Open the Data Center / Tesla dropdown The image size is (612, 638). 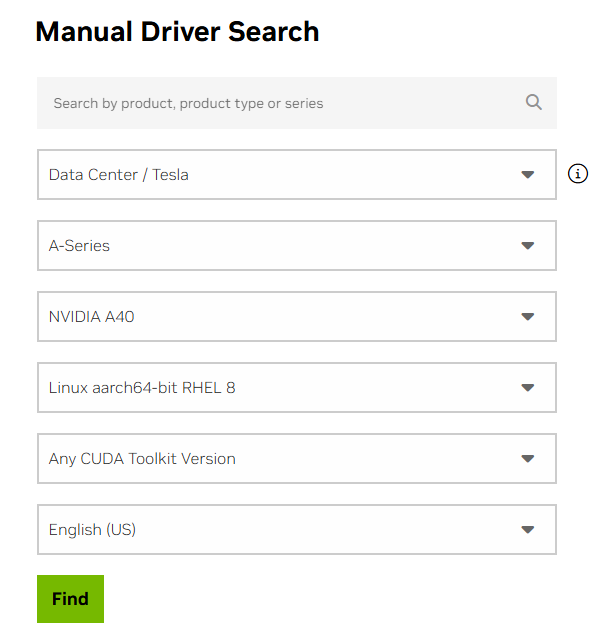click(x=297, y=175)
